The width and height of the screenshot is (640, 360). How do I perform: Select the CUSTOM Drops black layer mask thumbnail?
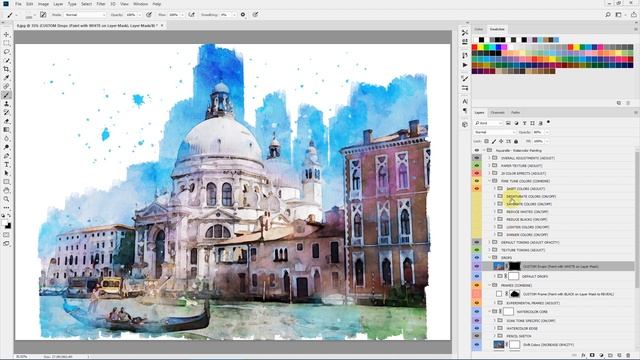click(514, 267)
